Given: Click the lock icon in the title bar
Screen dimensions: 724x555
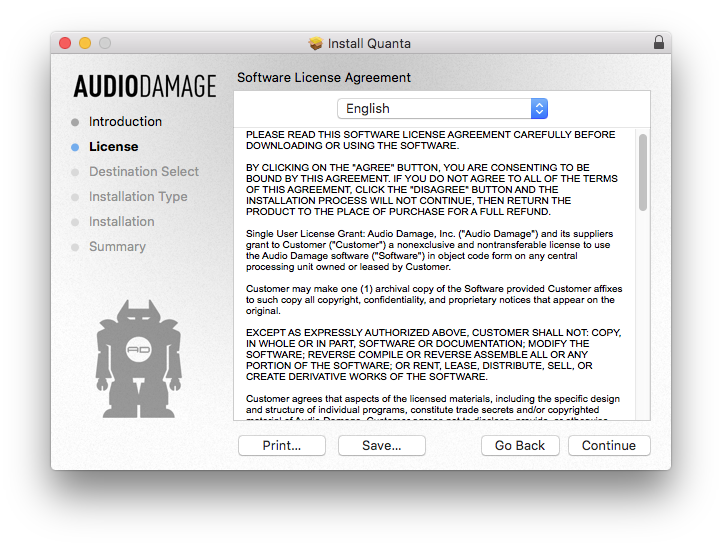Looking at the screenshot, I should (658, 42).
